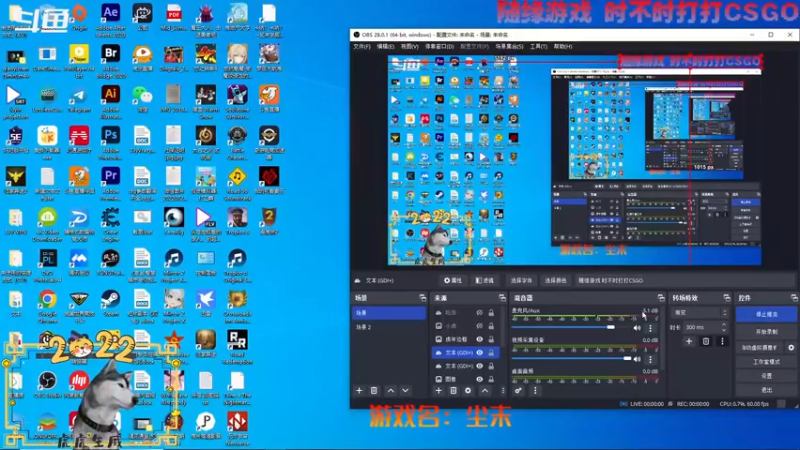Click the 退出 button in Controls

click(x=766, y=390)
